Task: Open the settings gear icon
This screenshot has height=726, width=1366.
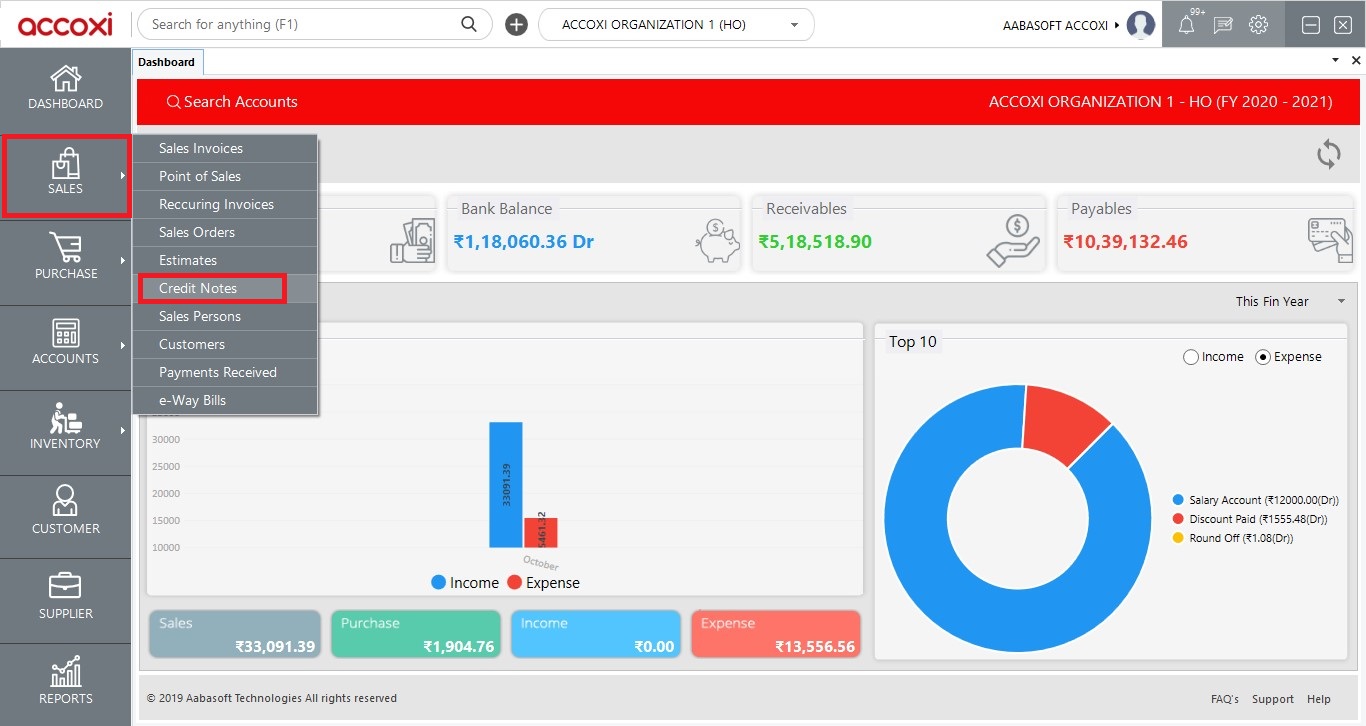Action: pyautogui.click(x=1260, y=24)
